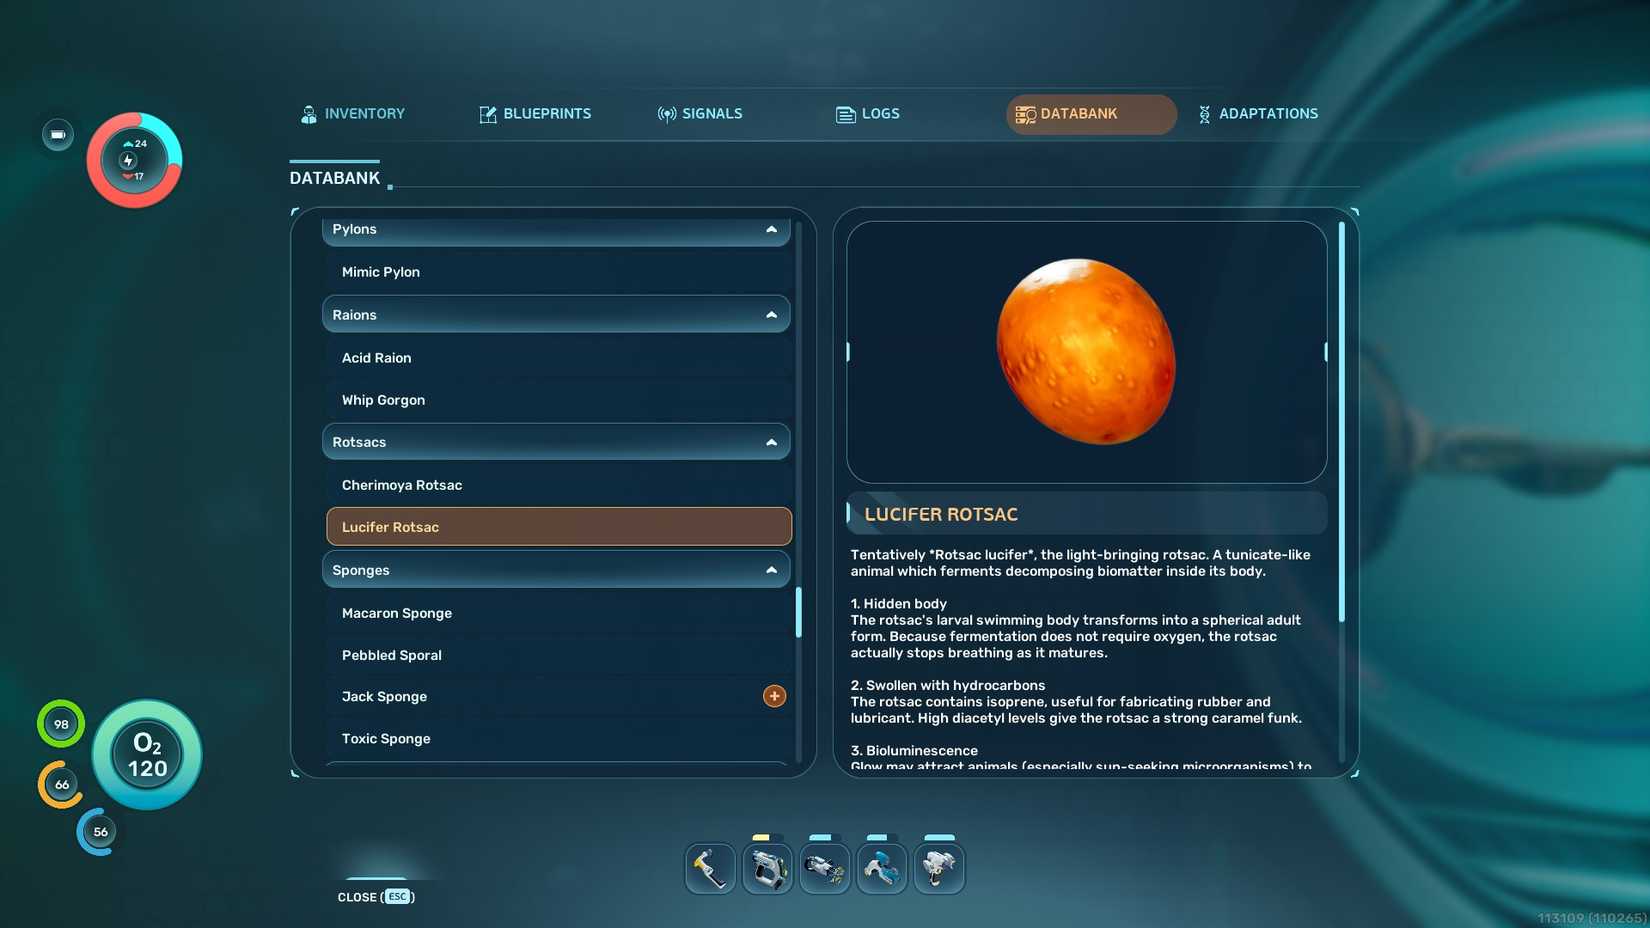Click the description panel scrollbar
Image resolution: width=1650 pixels, height=928 pixels.
click(1341, 421)
